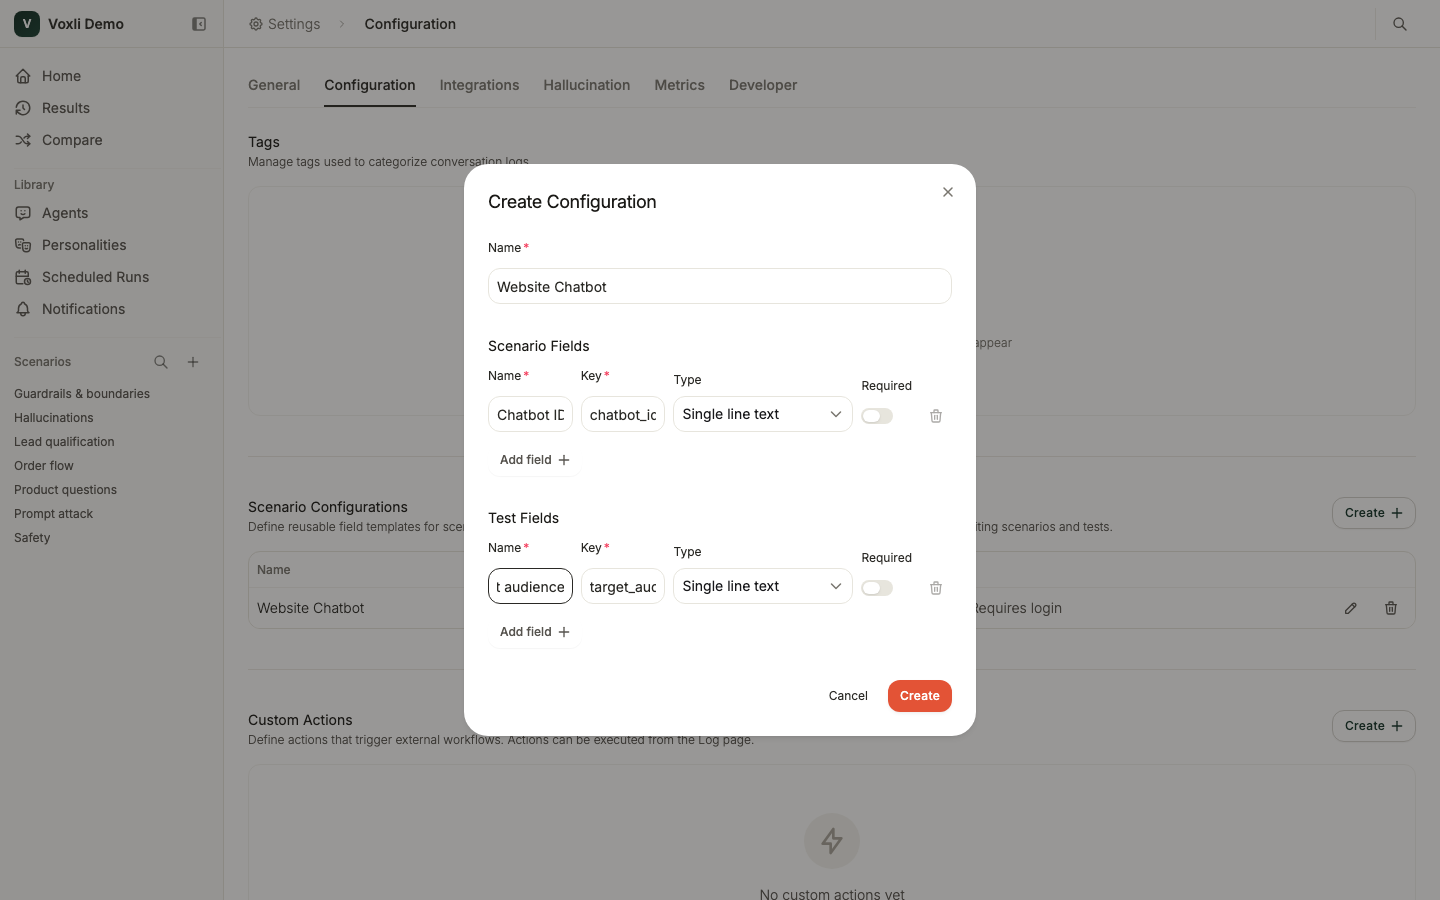Switch to Integrations tab
This screenshot has height=900, width=1440.
pyautogui.click(x=479, y=85)
